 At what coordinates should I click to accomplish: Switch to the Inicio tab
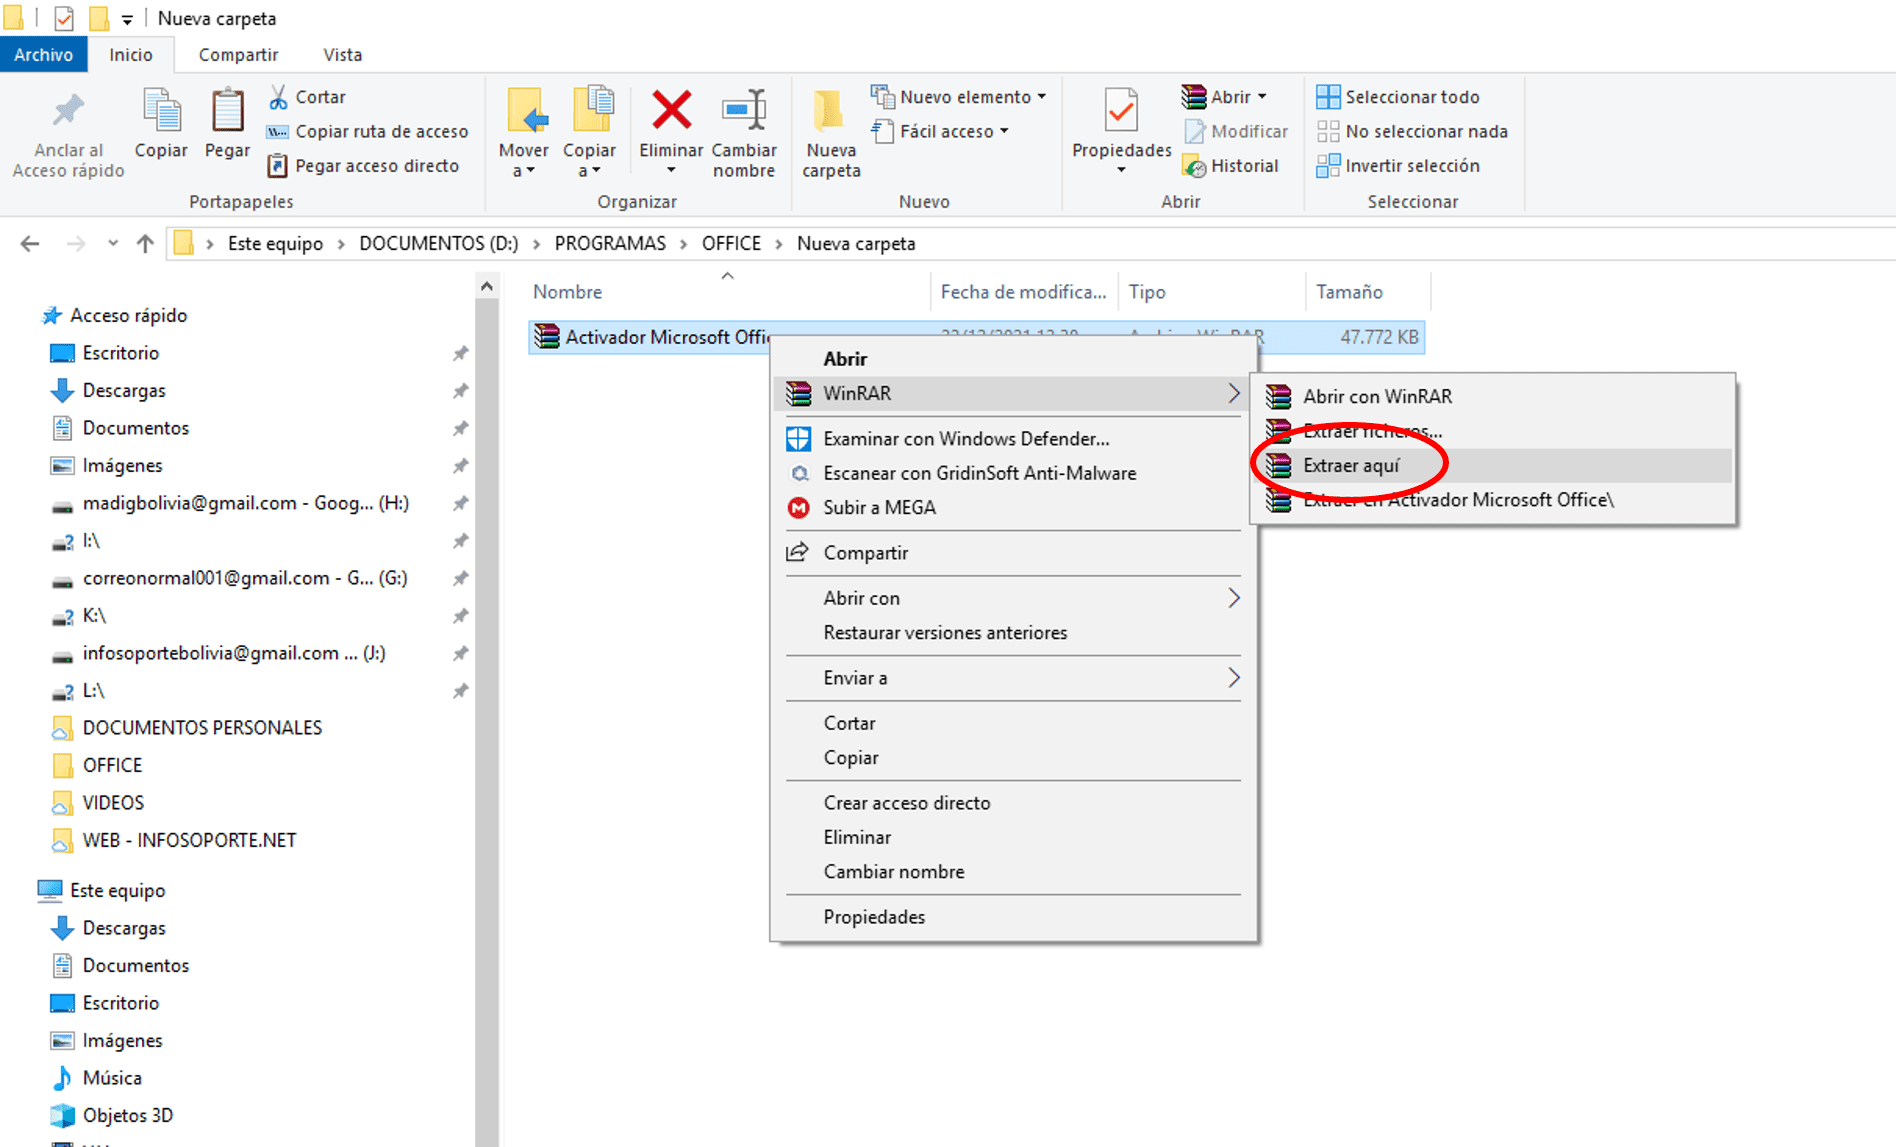[x=131, y=55]
